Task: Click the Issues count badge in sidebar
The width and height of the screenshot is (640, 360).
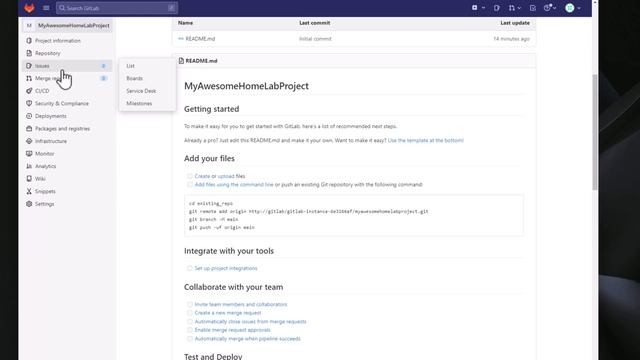Action: tap(103, 66)
